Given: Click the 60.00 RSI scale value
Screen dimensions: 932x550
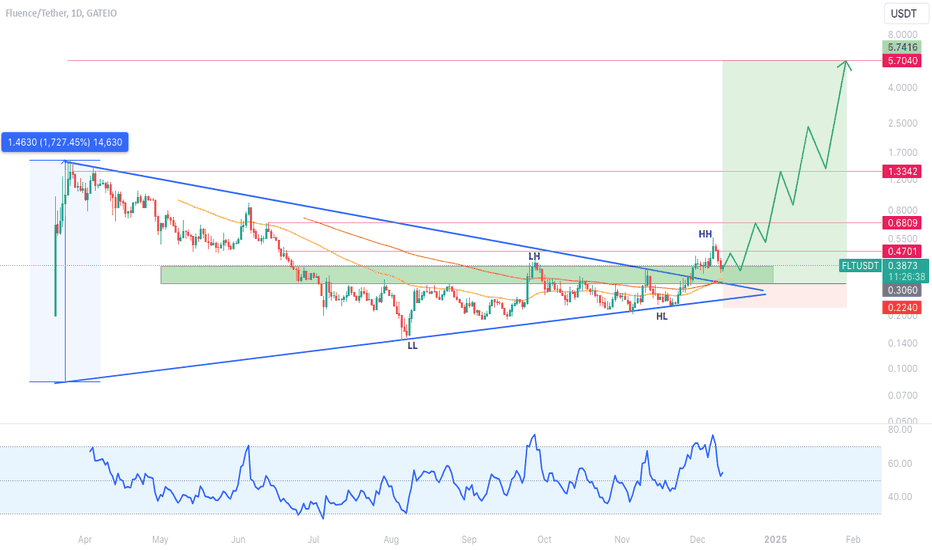Looking at the screenshot, I should (x=900, y=463).
